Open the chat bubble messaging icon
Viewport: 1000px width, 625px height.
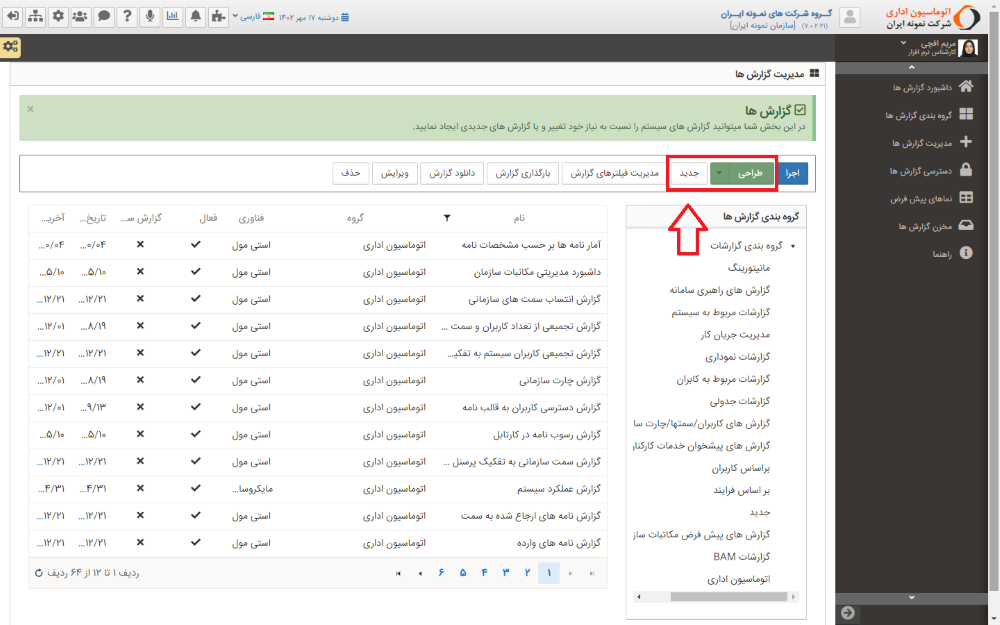point(103,14)
